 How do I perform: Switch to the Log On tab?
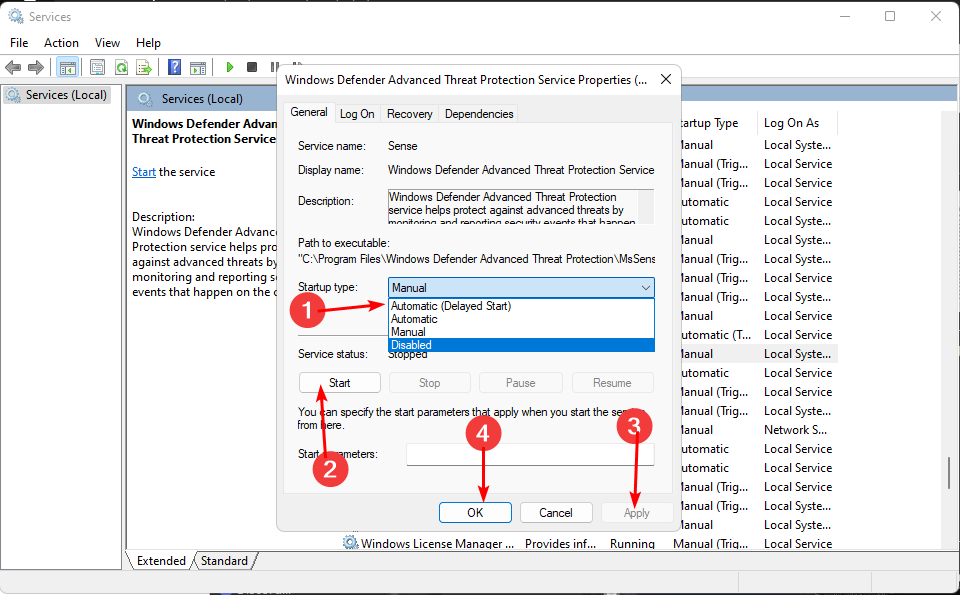pyautogui.click(x=357, y=114)
